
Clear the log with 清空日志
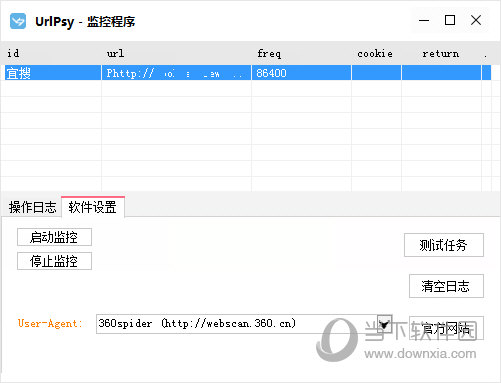click(x=446, y=286)
